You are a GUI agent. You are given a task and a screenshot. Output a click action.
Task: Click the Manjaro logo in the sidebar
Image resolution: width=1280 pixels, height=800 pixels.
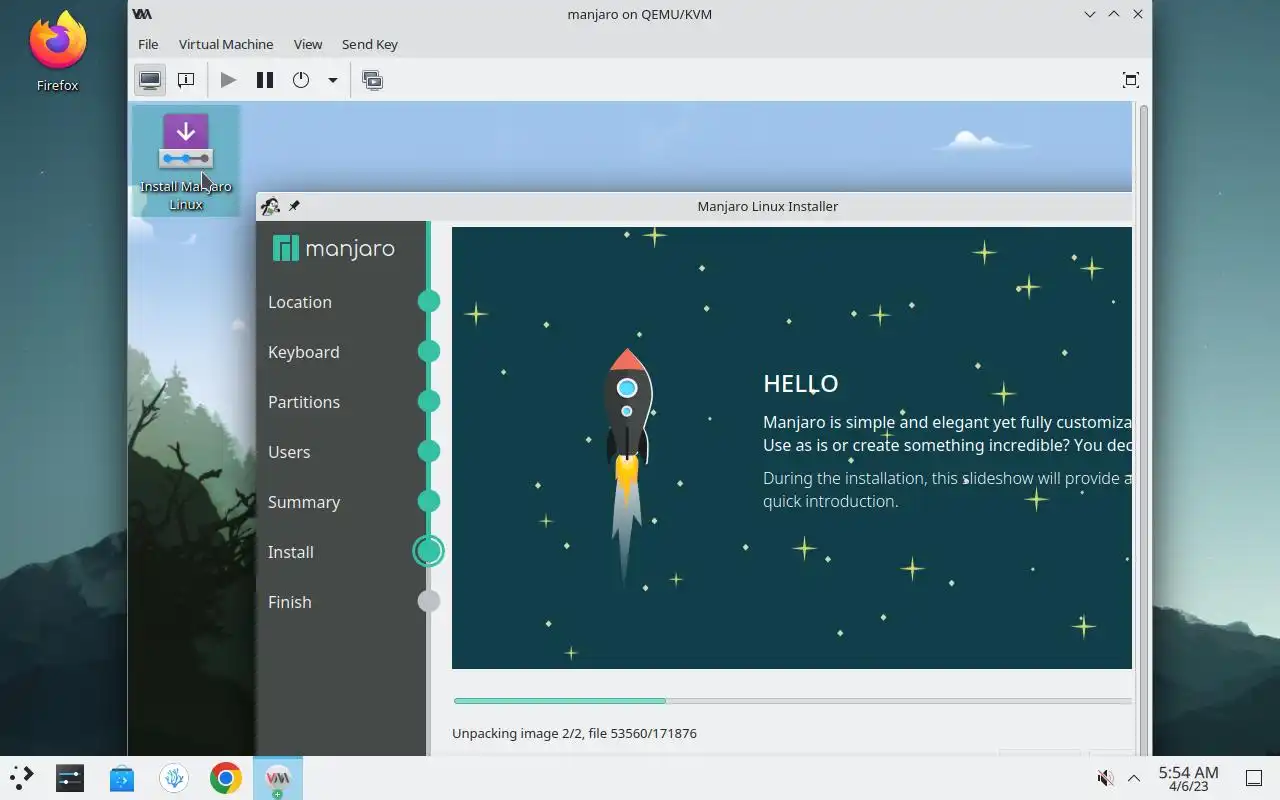[x=334, y=248]
